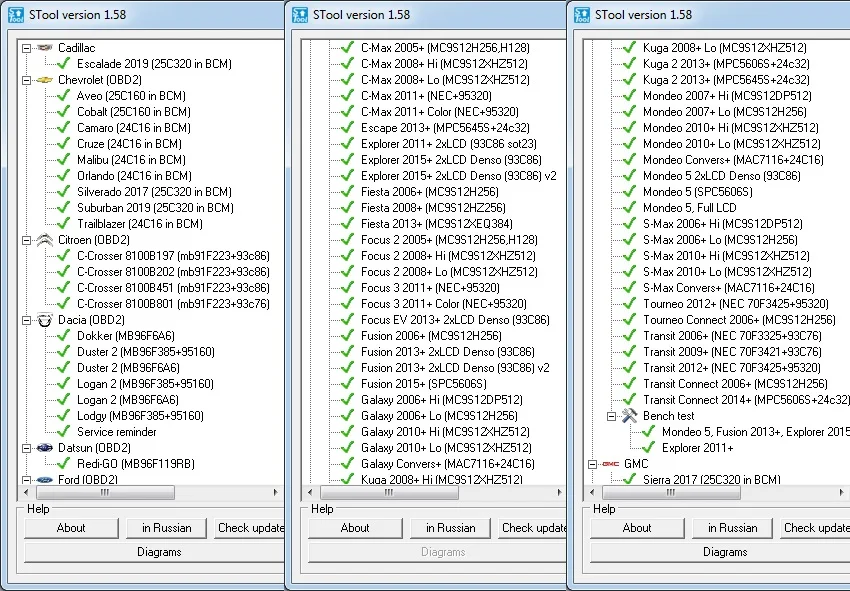This screenshot has height=591, width=850.
Task: Collapse the Datsun (OBD2) tree node
Action: (x=26, y=448)
